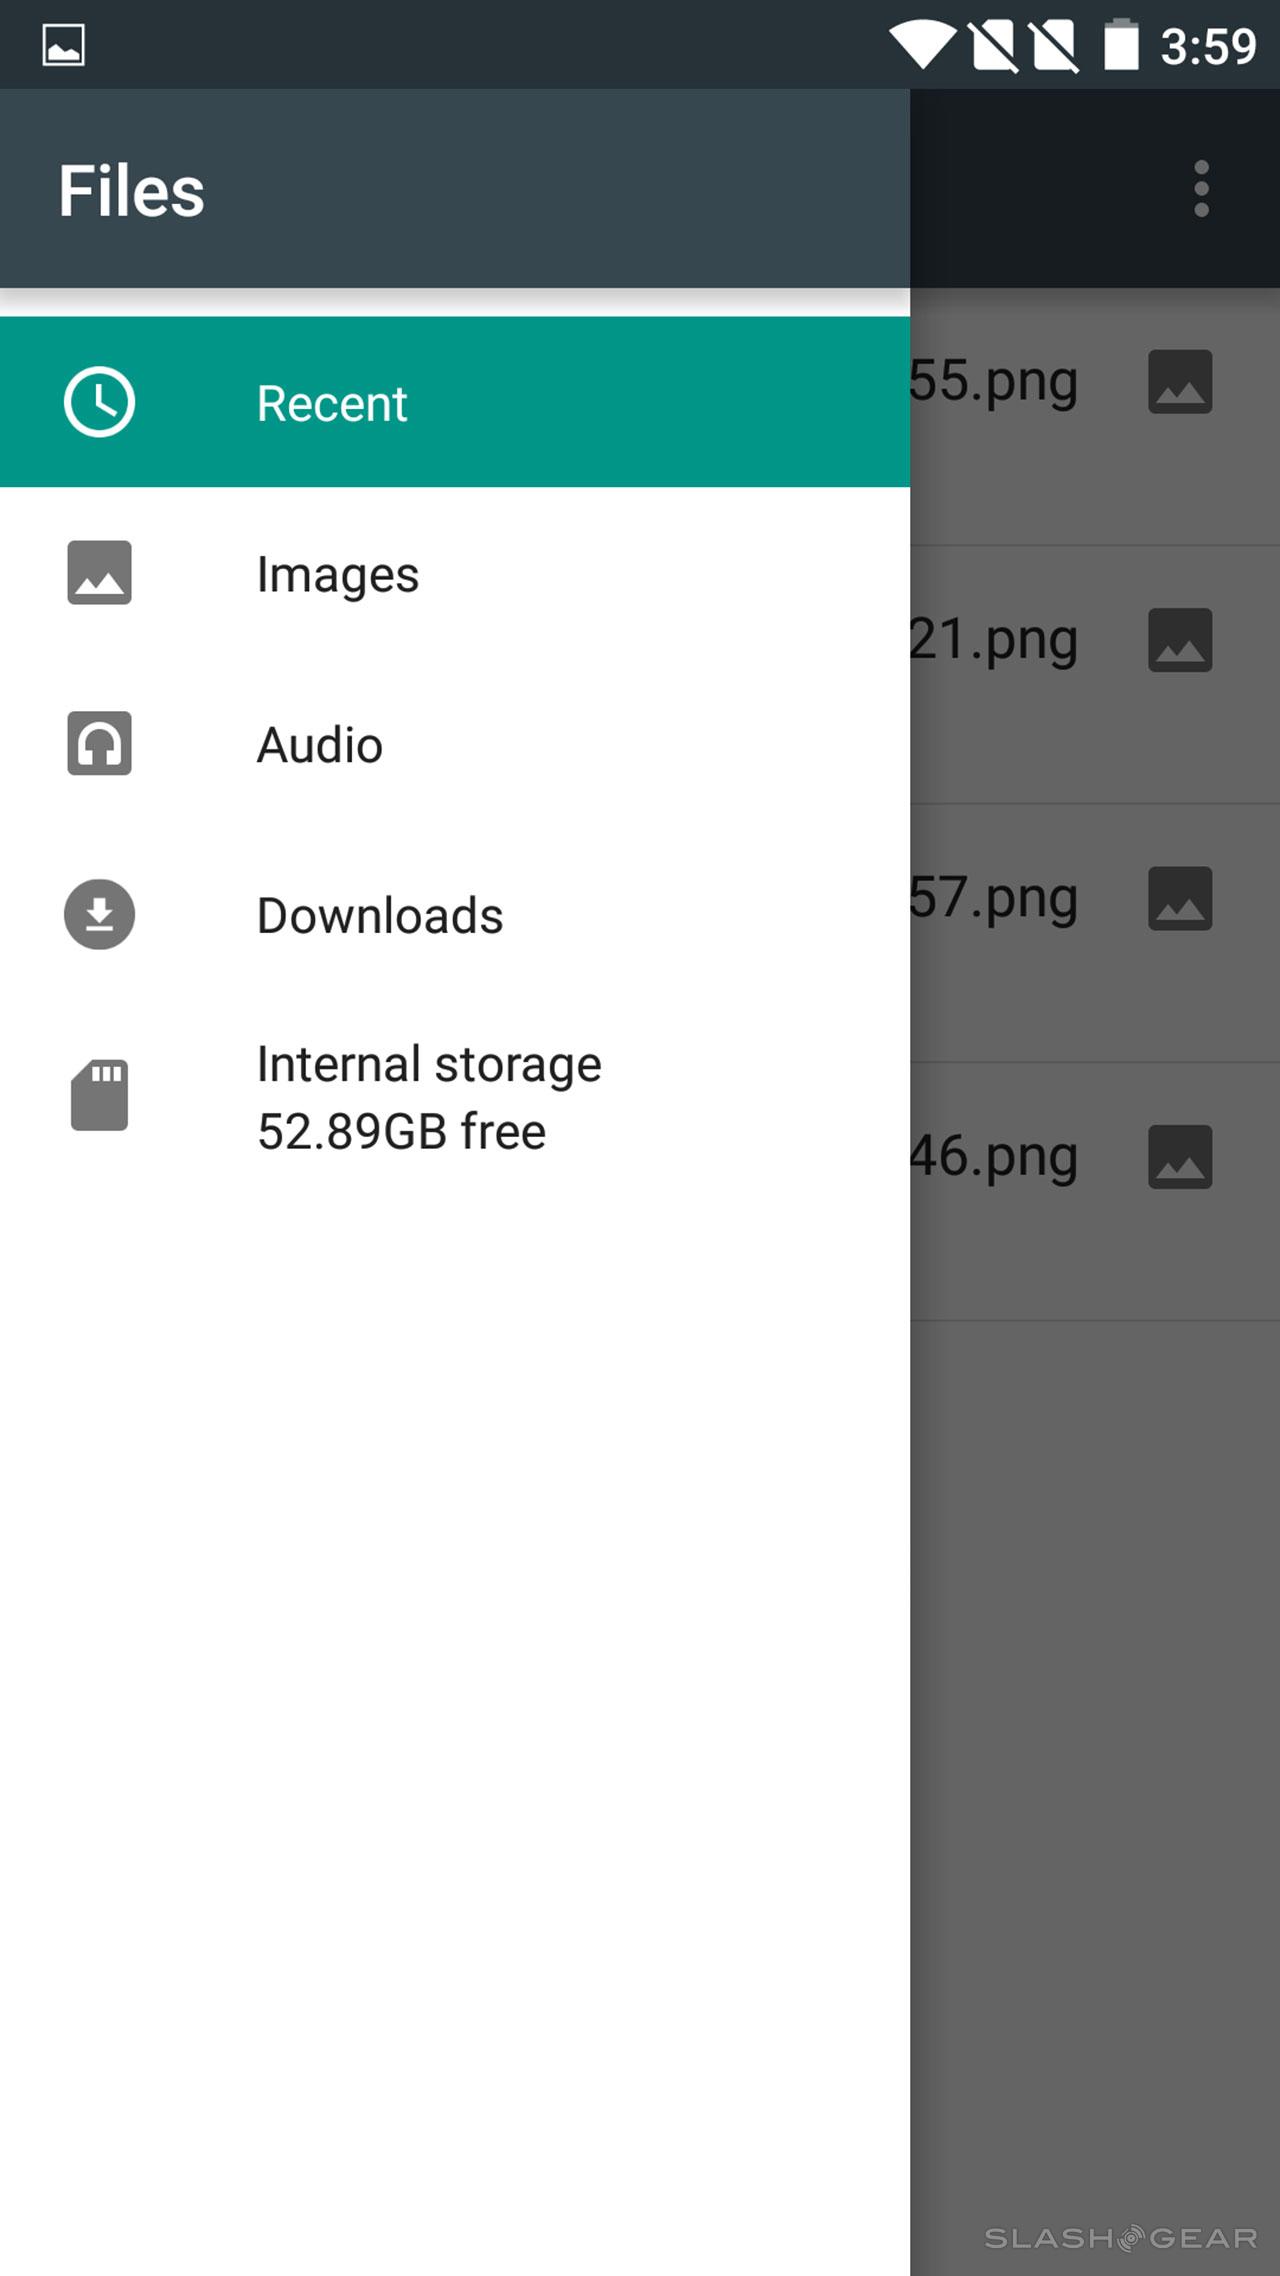The width and height of the screenshot is (1280, 2276).
Task: Tap the image icon beside 55.png
Action: tap(1180, 381)
